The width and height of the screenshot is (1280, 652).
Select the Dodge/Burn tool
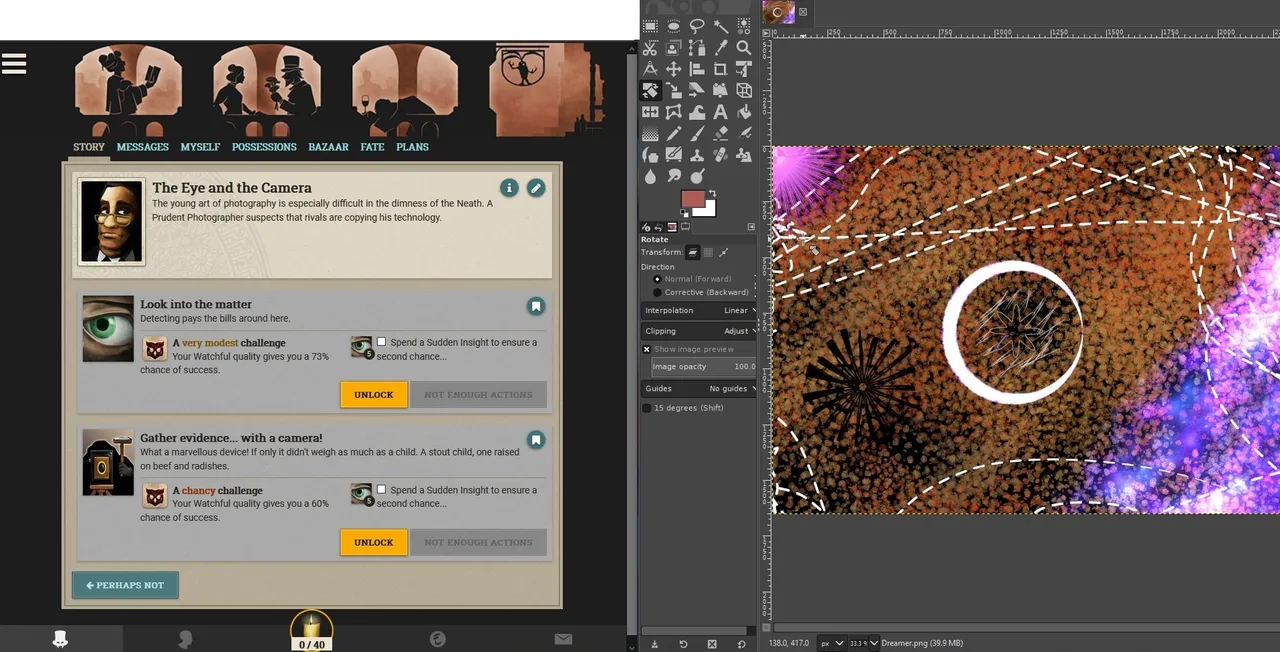697,177
